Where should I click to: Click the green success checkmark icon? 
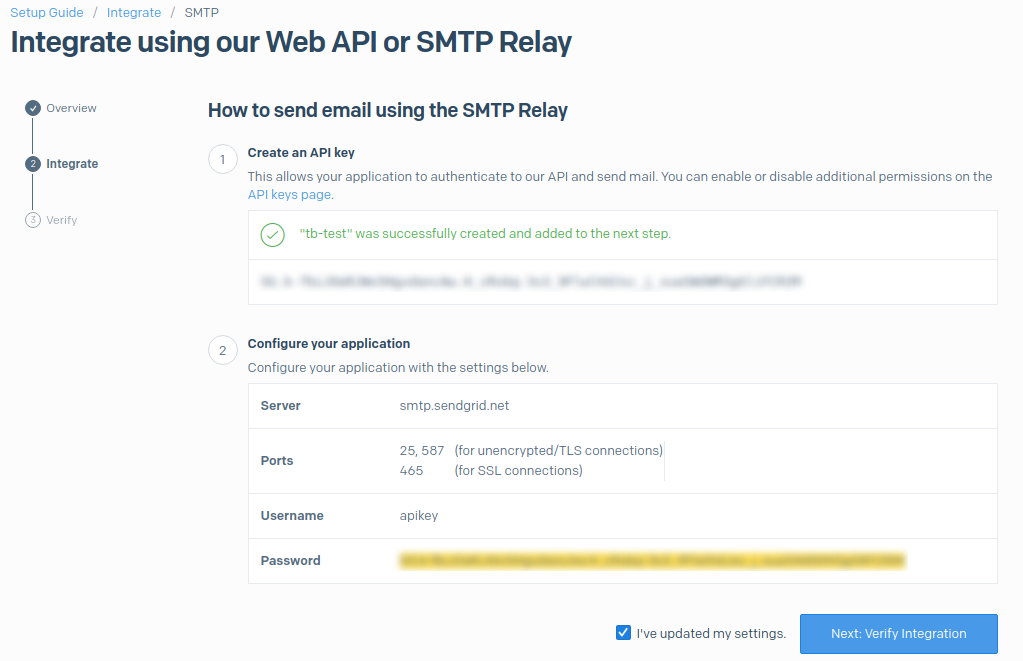[270, 235]
